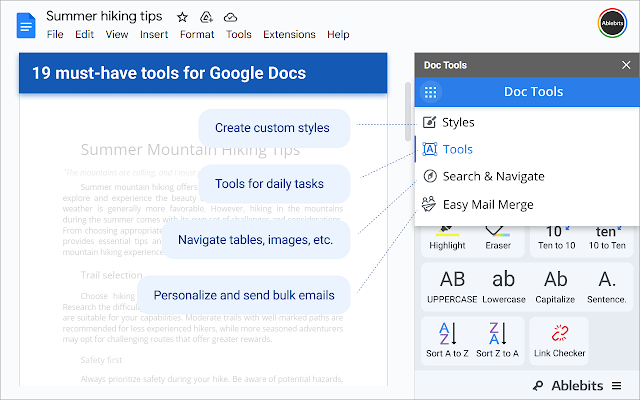Screen dimensions: 640x400
Task: Apply Capitalize case tool
Action: pyautogui.click(x=555, y=287)
